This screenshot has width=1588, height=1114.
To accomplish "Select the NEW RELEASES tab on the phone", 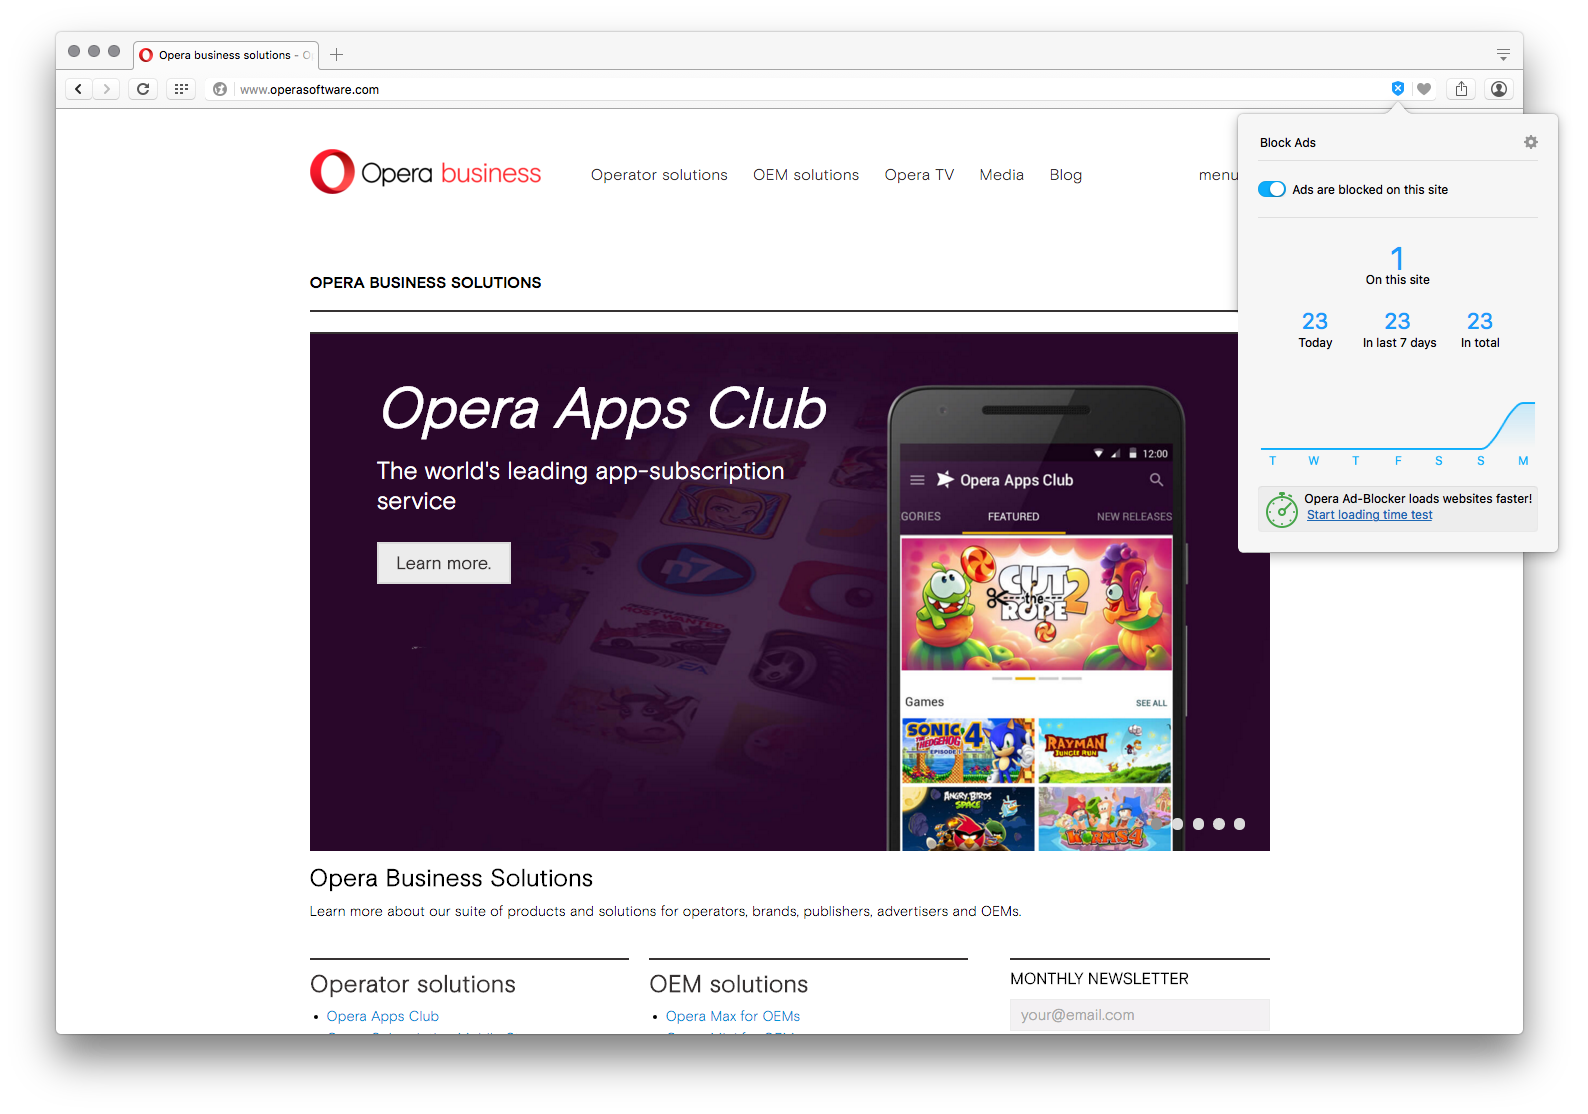I will tap(1134, 517).
